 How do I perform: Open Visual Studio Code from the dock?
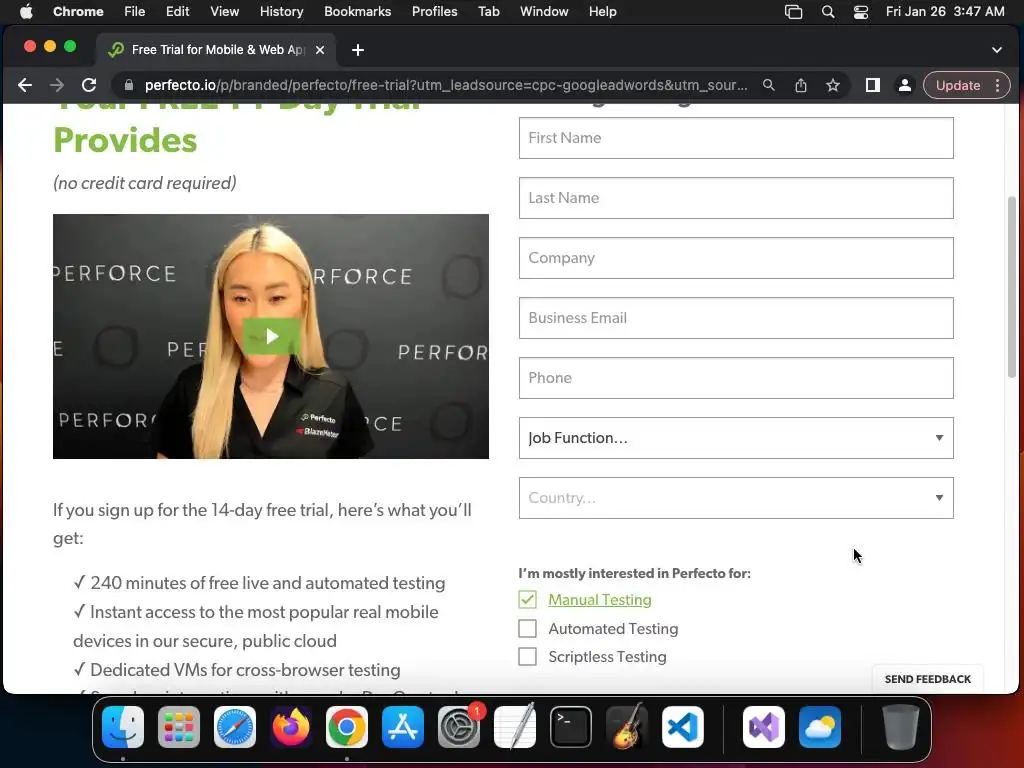point(683,727)
